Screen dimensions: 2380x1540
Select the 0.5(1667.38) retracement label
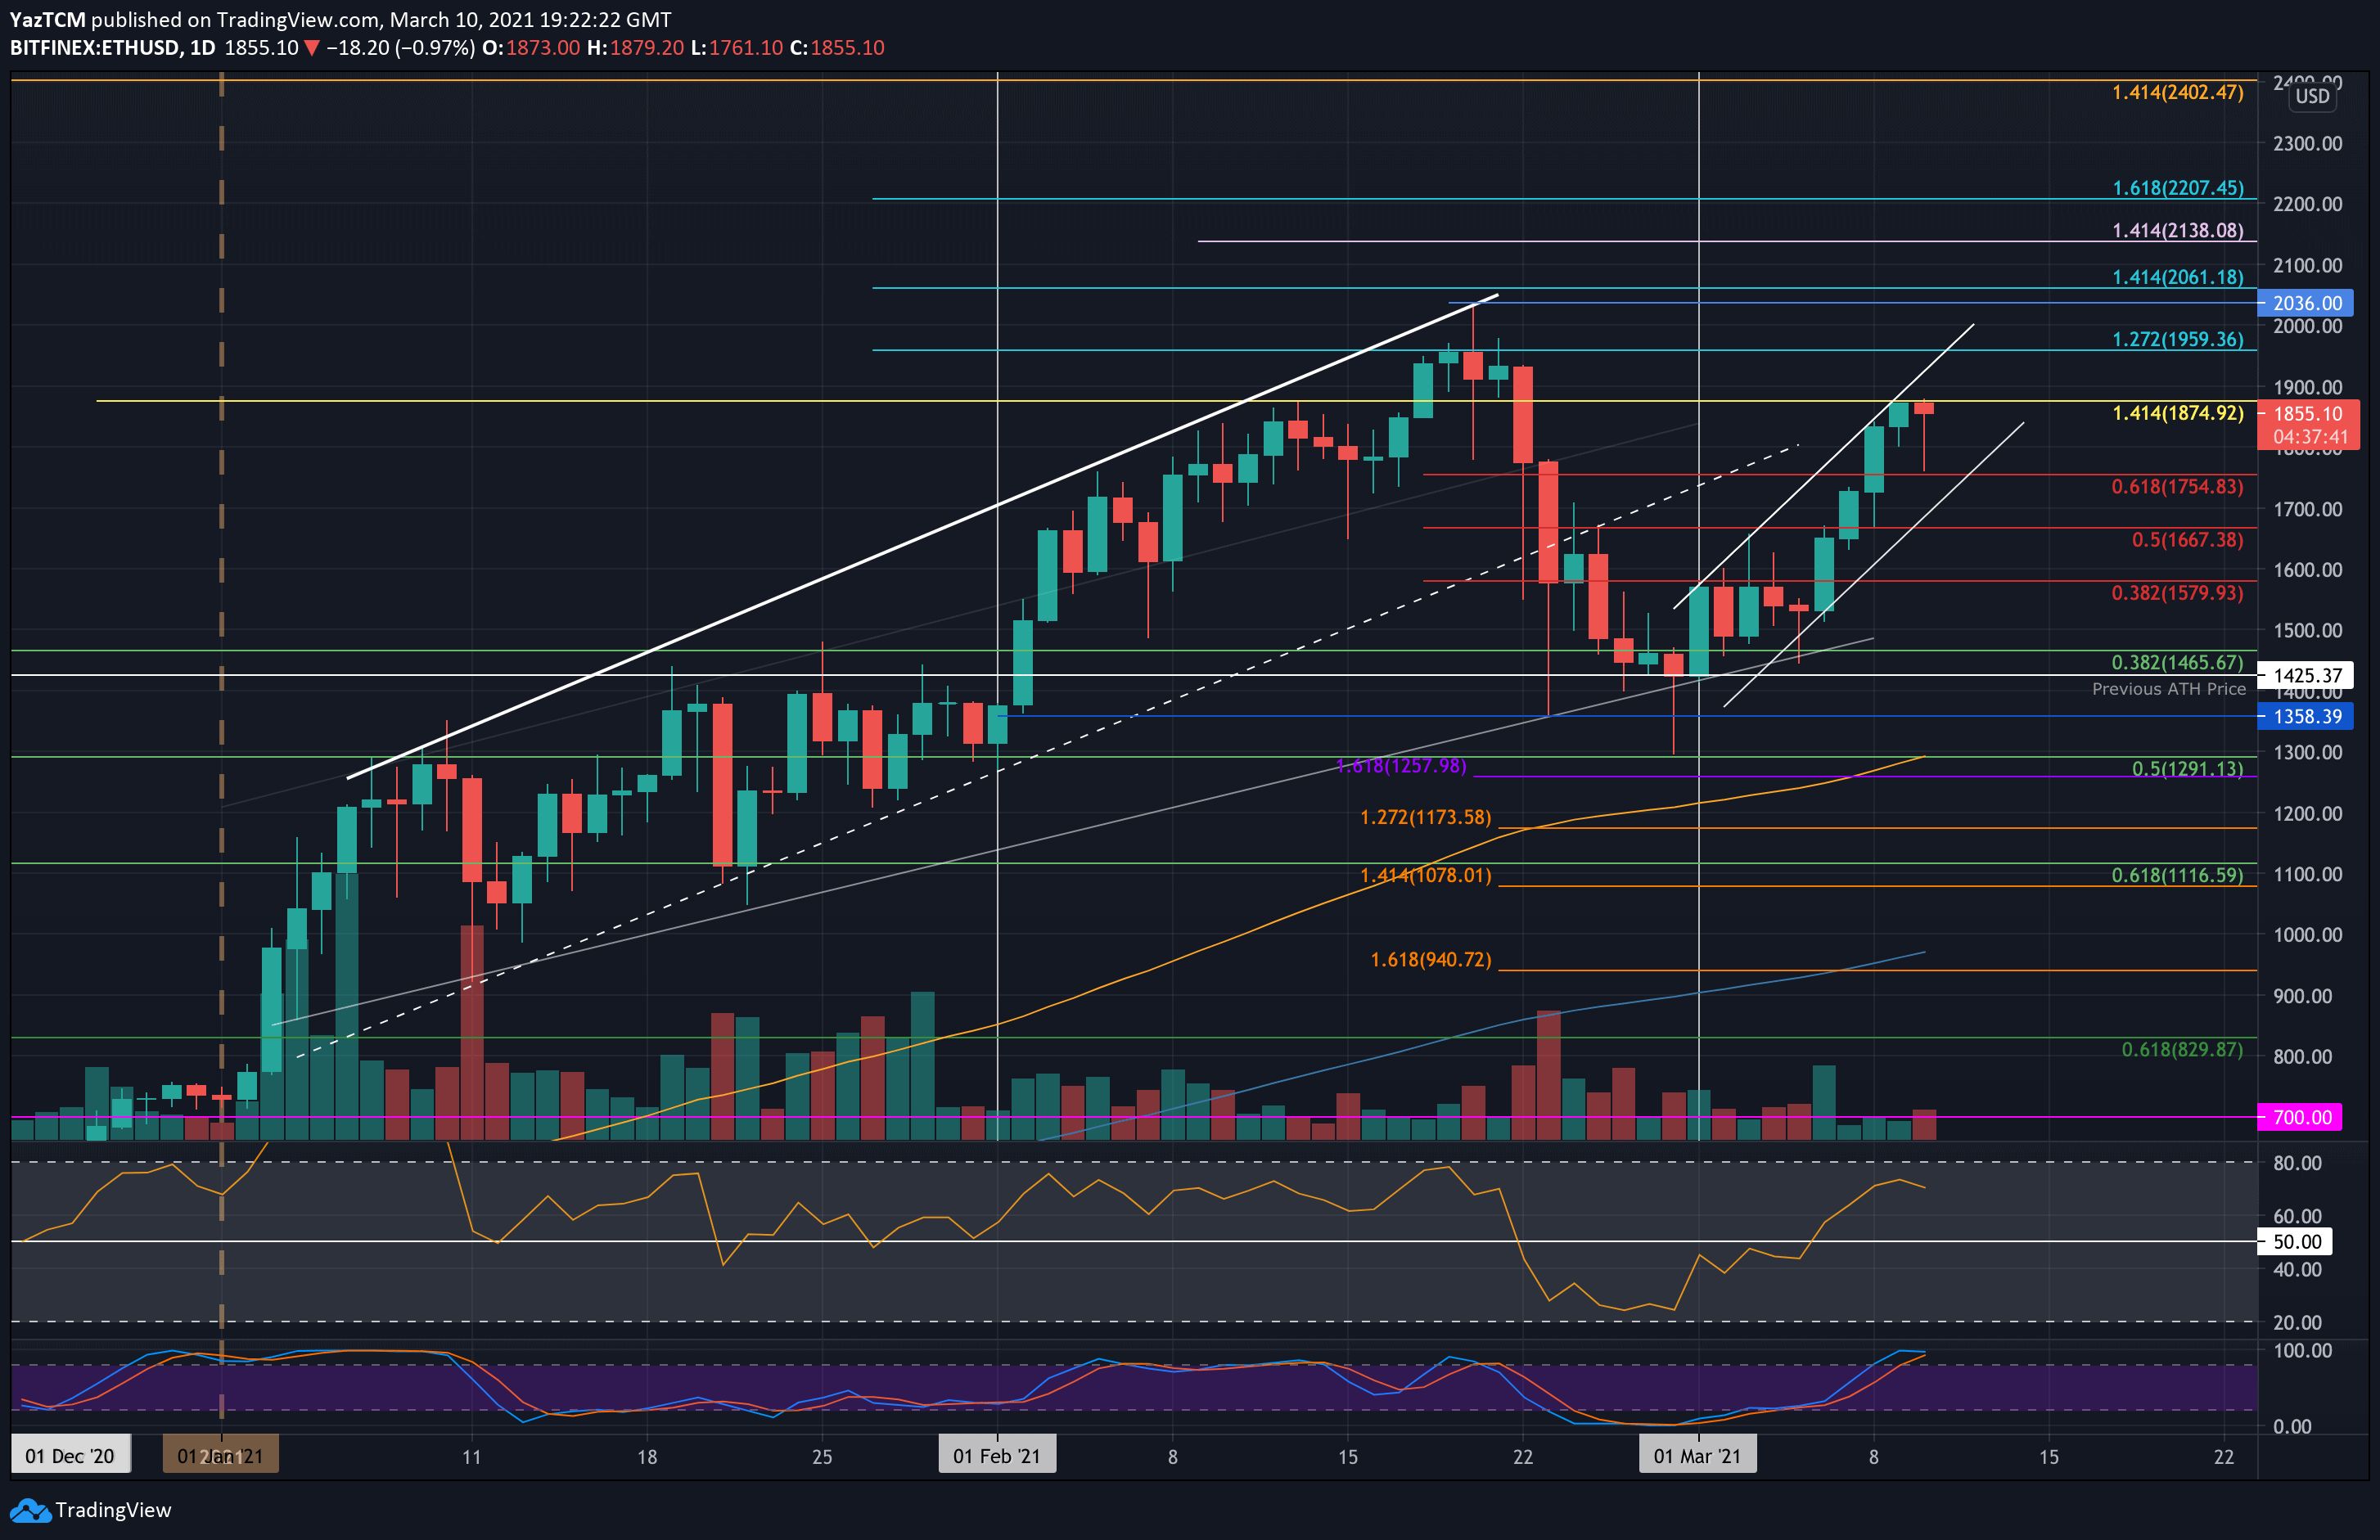pyautogui.click(x=2187, y=540)
